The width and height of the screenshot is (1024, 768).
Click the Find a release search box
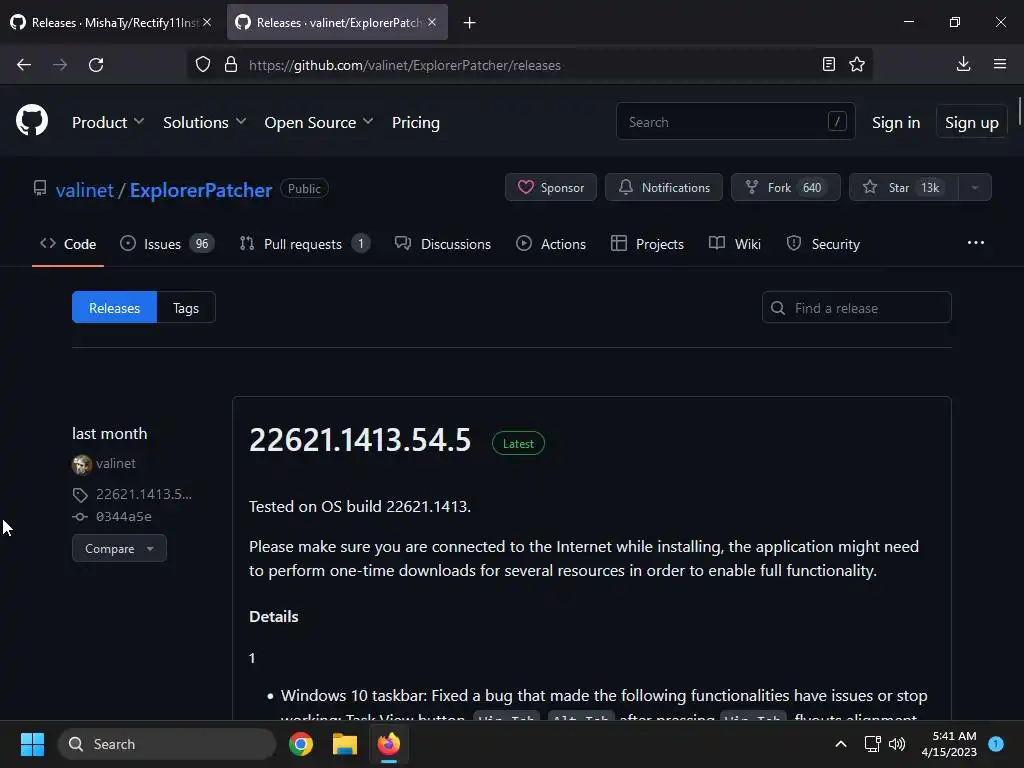click(x=856, y=308)
